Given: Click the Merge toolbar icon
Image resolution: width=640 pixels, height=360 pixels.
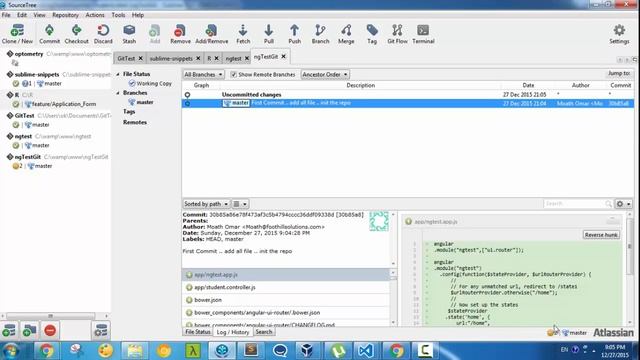Looking at the screenshot, I should 346,34.
